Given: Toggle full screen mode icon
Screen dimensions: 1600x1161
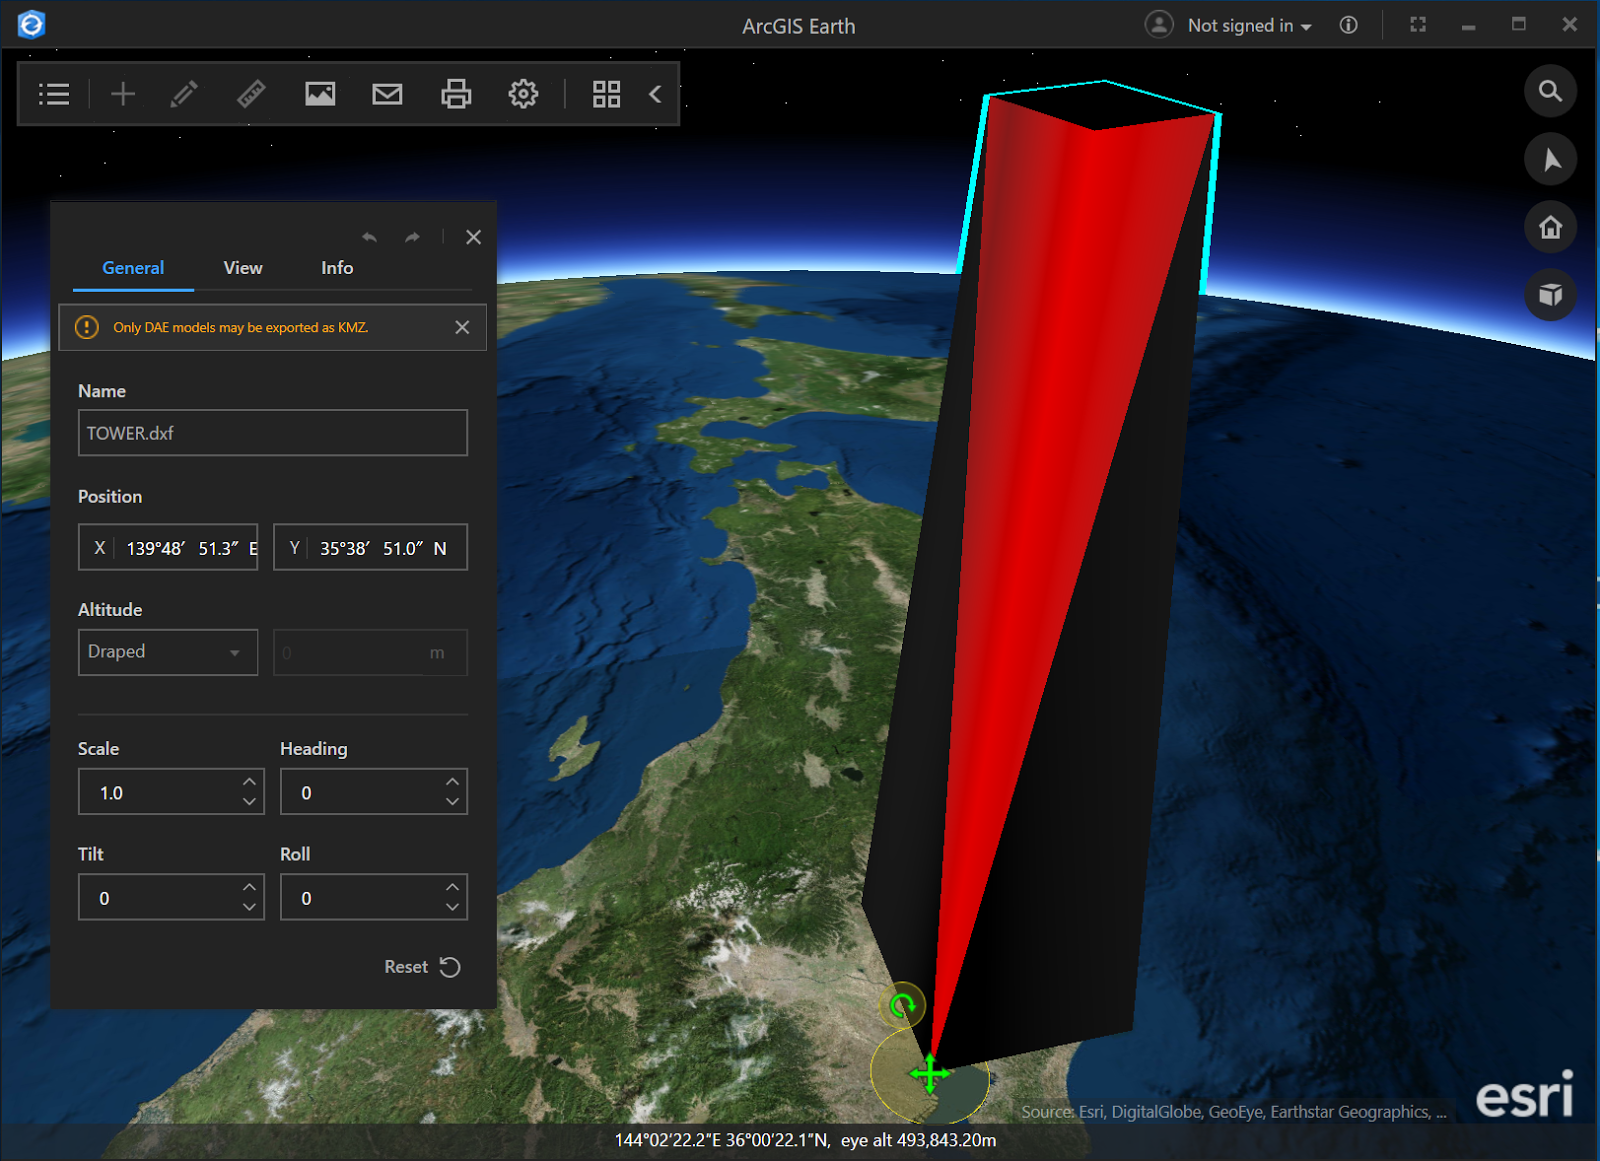Looking at the screenshot, I should pos(1418,25).
